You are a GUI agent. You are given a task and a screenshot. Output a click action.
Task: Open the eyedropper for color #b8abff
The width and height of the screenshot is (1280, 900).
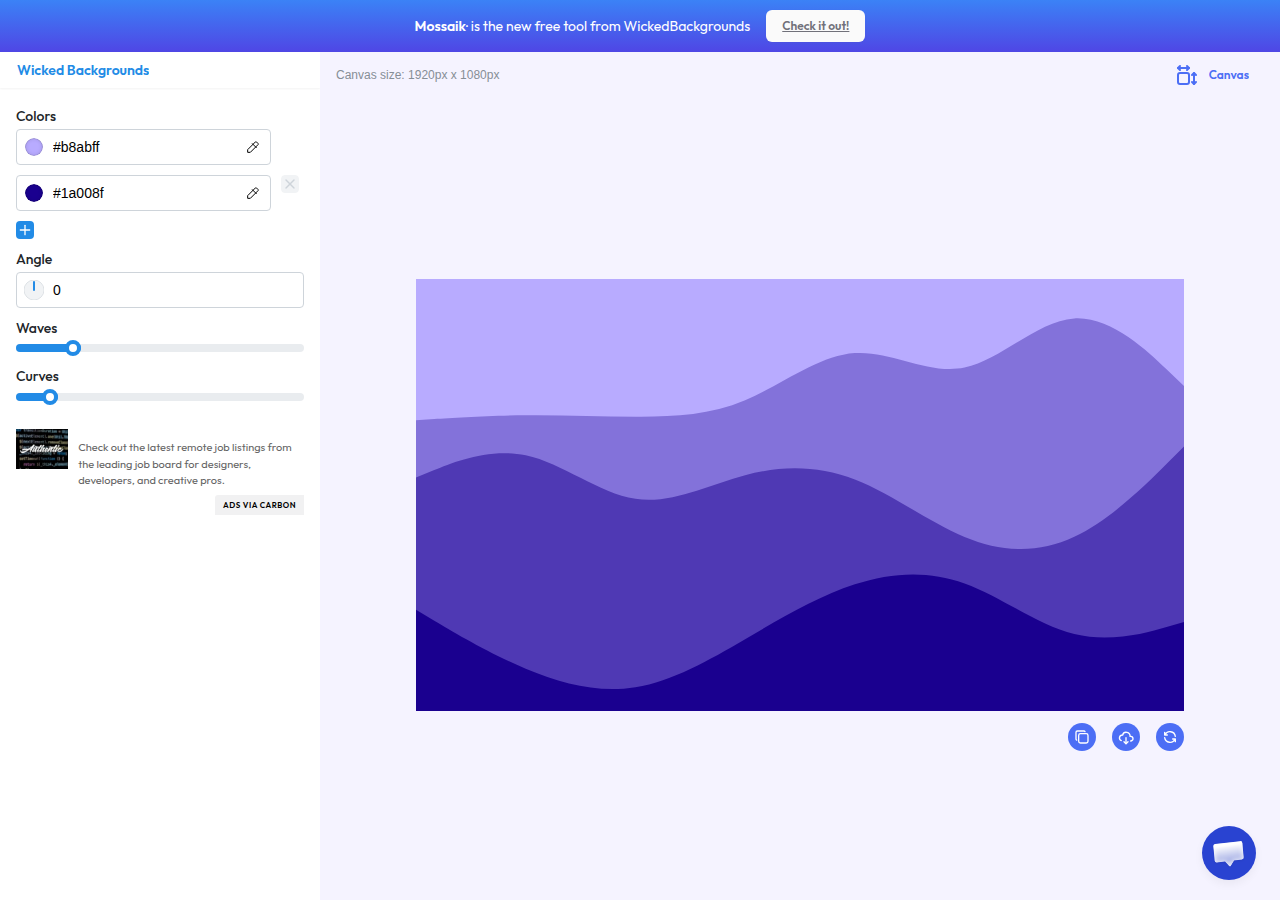(253, 147)
